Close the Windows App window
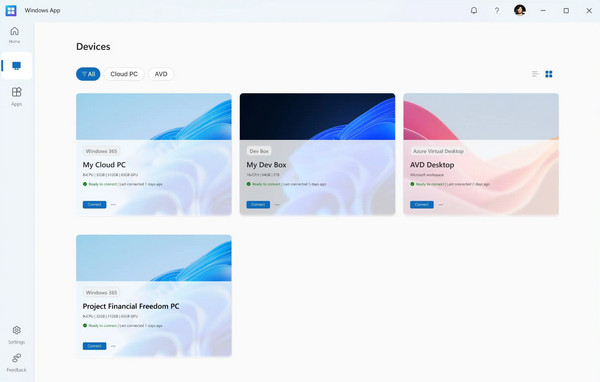Screen dimensions: 600x382 (589, 11)
